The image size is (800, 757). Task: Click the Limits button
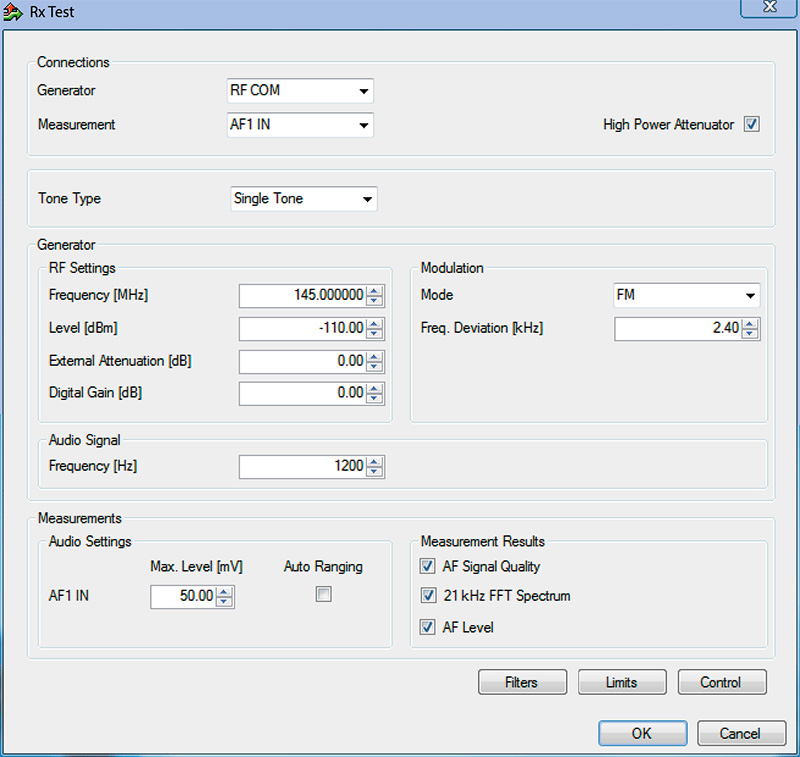[x=621, y=683]
